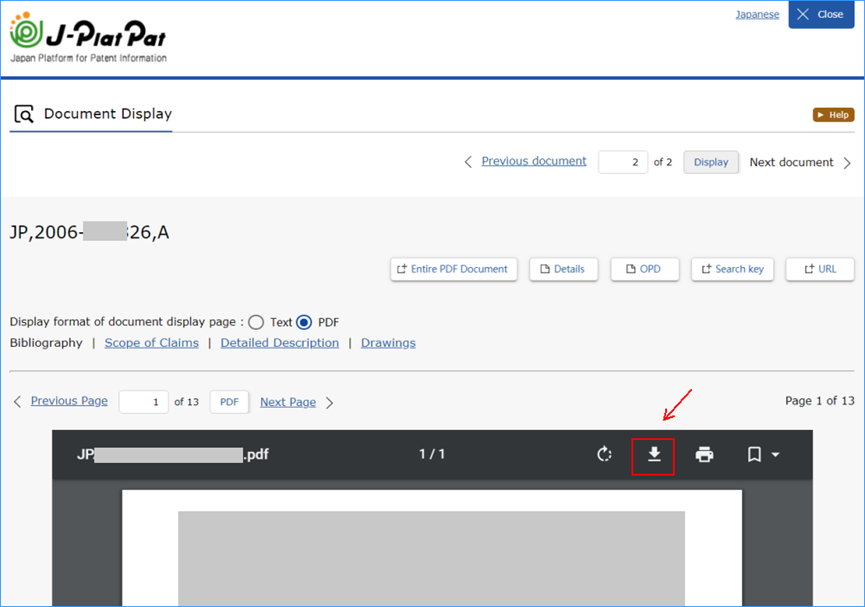
Task: Close the window with the Close button
Action: 821,14
